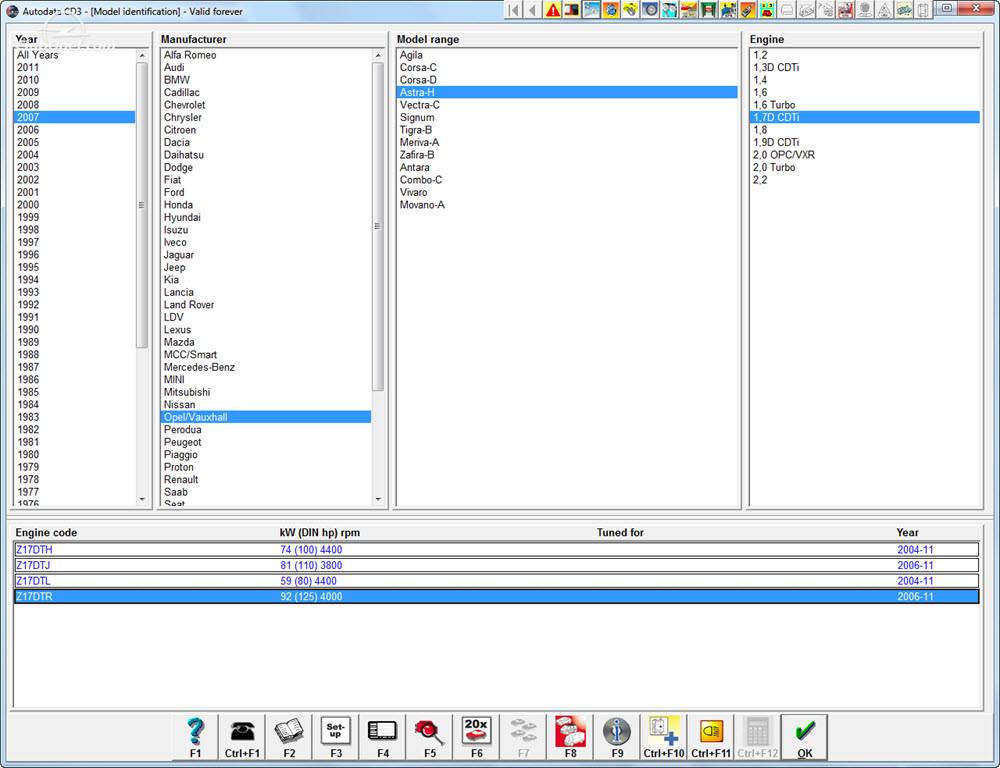
Task: Click the F5 red magnifier icon
Action: coord(429,737)
